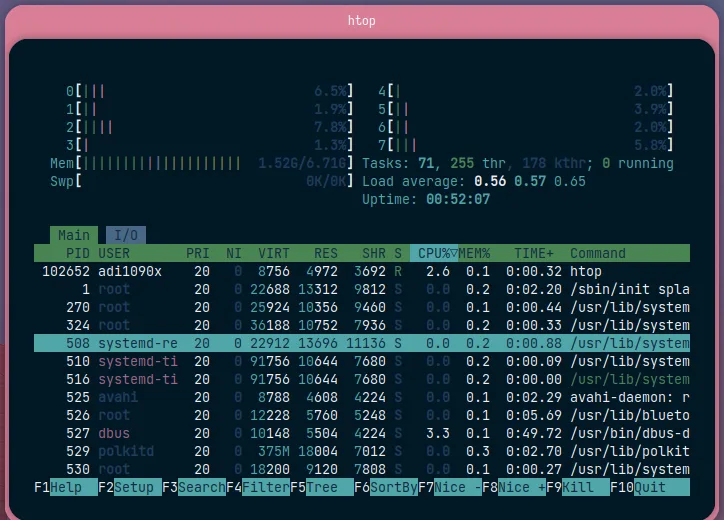This screenshot has width=724, height=520.
Task: Activate the F3 Search function
Action: (x=194, y=487)
